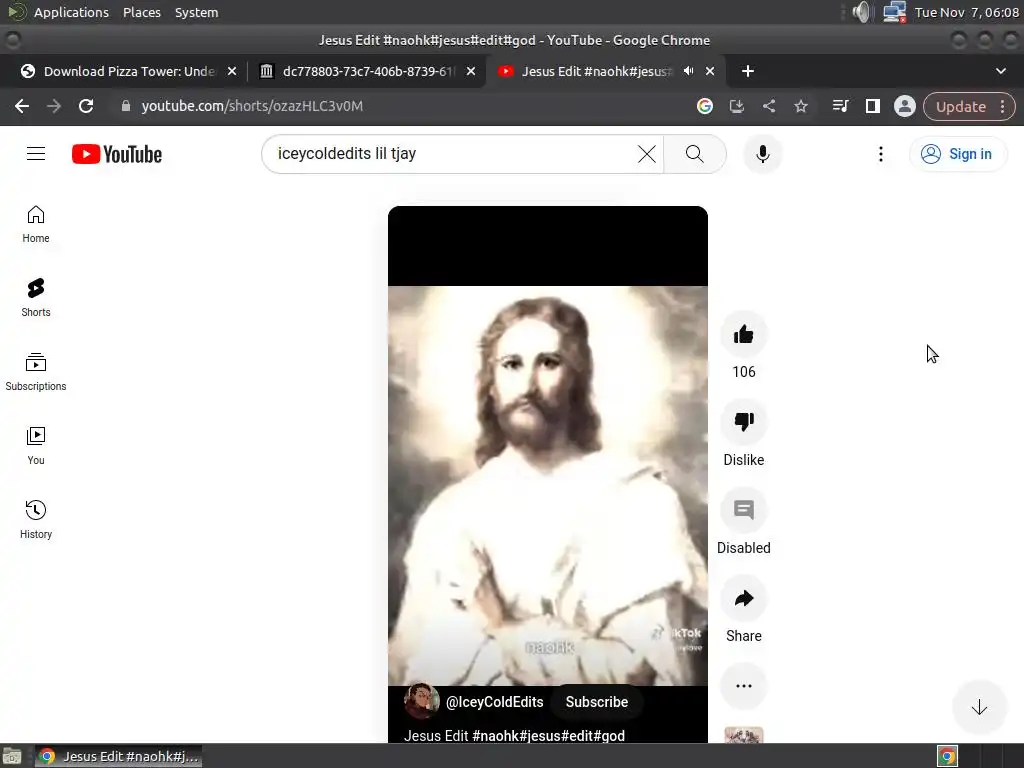The image size is (1024, 768).
Task: Like this Short with thumbs up
Action: pyautogui.click(x=743, y=335)
